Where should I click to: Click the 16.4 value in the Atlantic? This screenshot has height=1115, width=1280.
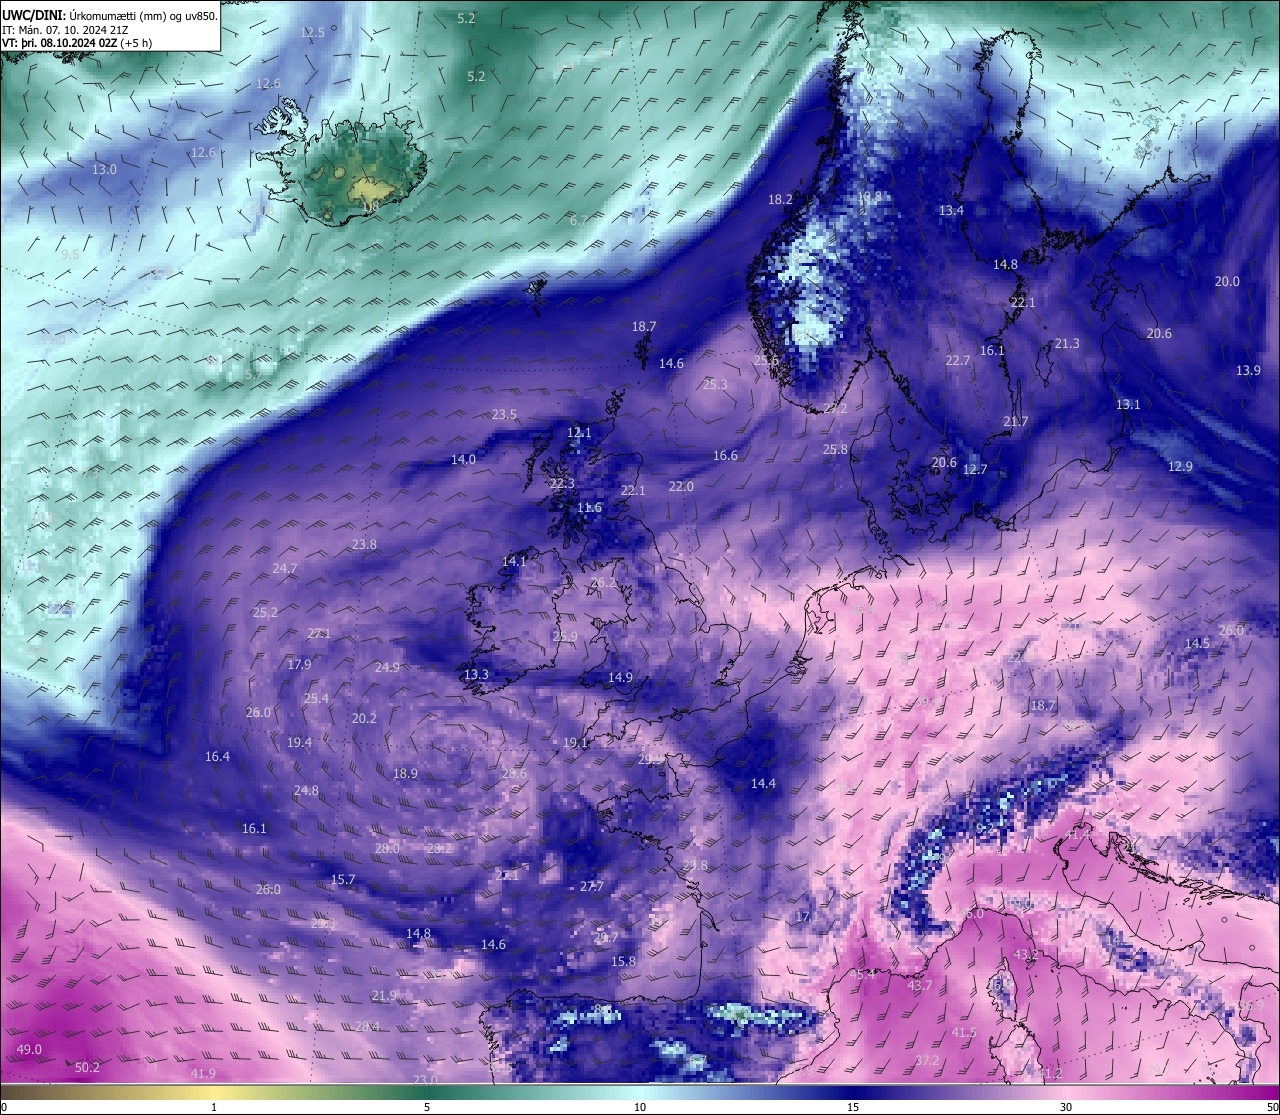[217, 756]
